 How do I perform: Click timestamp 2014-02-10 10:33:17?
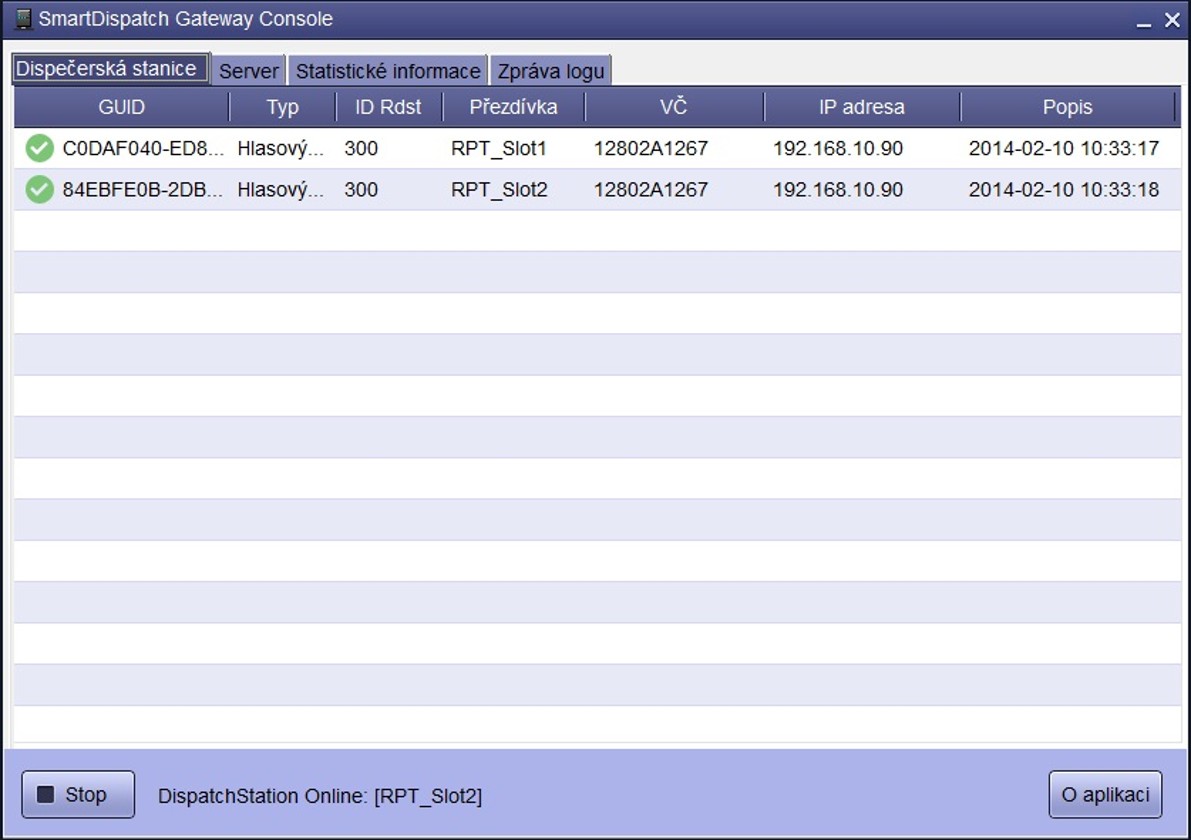pyautogui.click(x=1063, y=148)
